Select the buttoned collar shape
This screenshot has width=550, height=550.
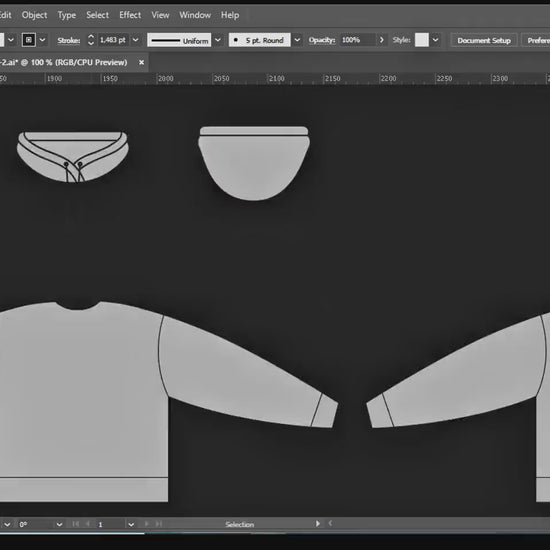(73, 157)
